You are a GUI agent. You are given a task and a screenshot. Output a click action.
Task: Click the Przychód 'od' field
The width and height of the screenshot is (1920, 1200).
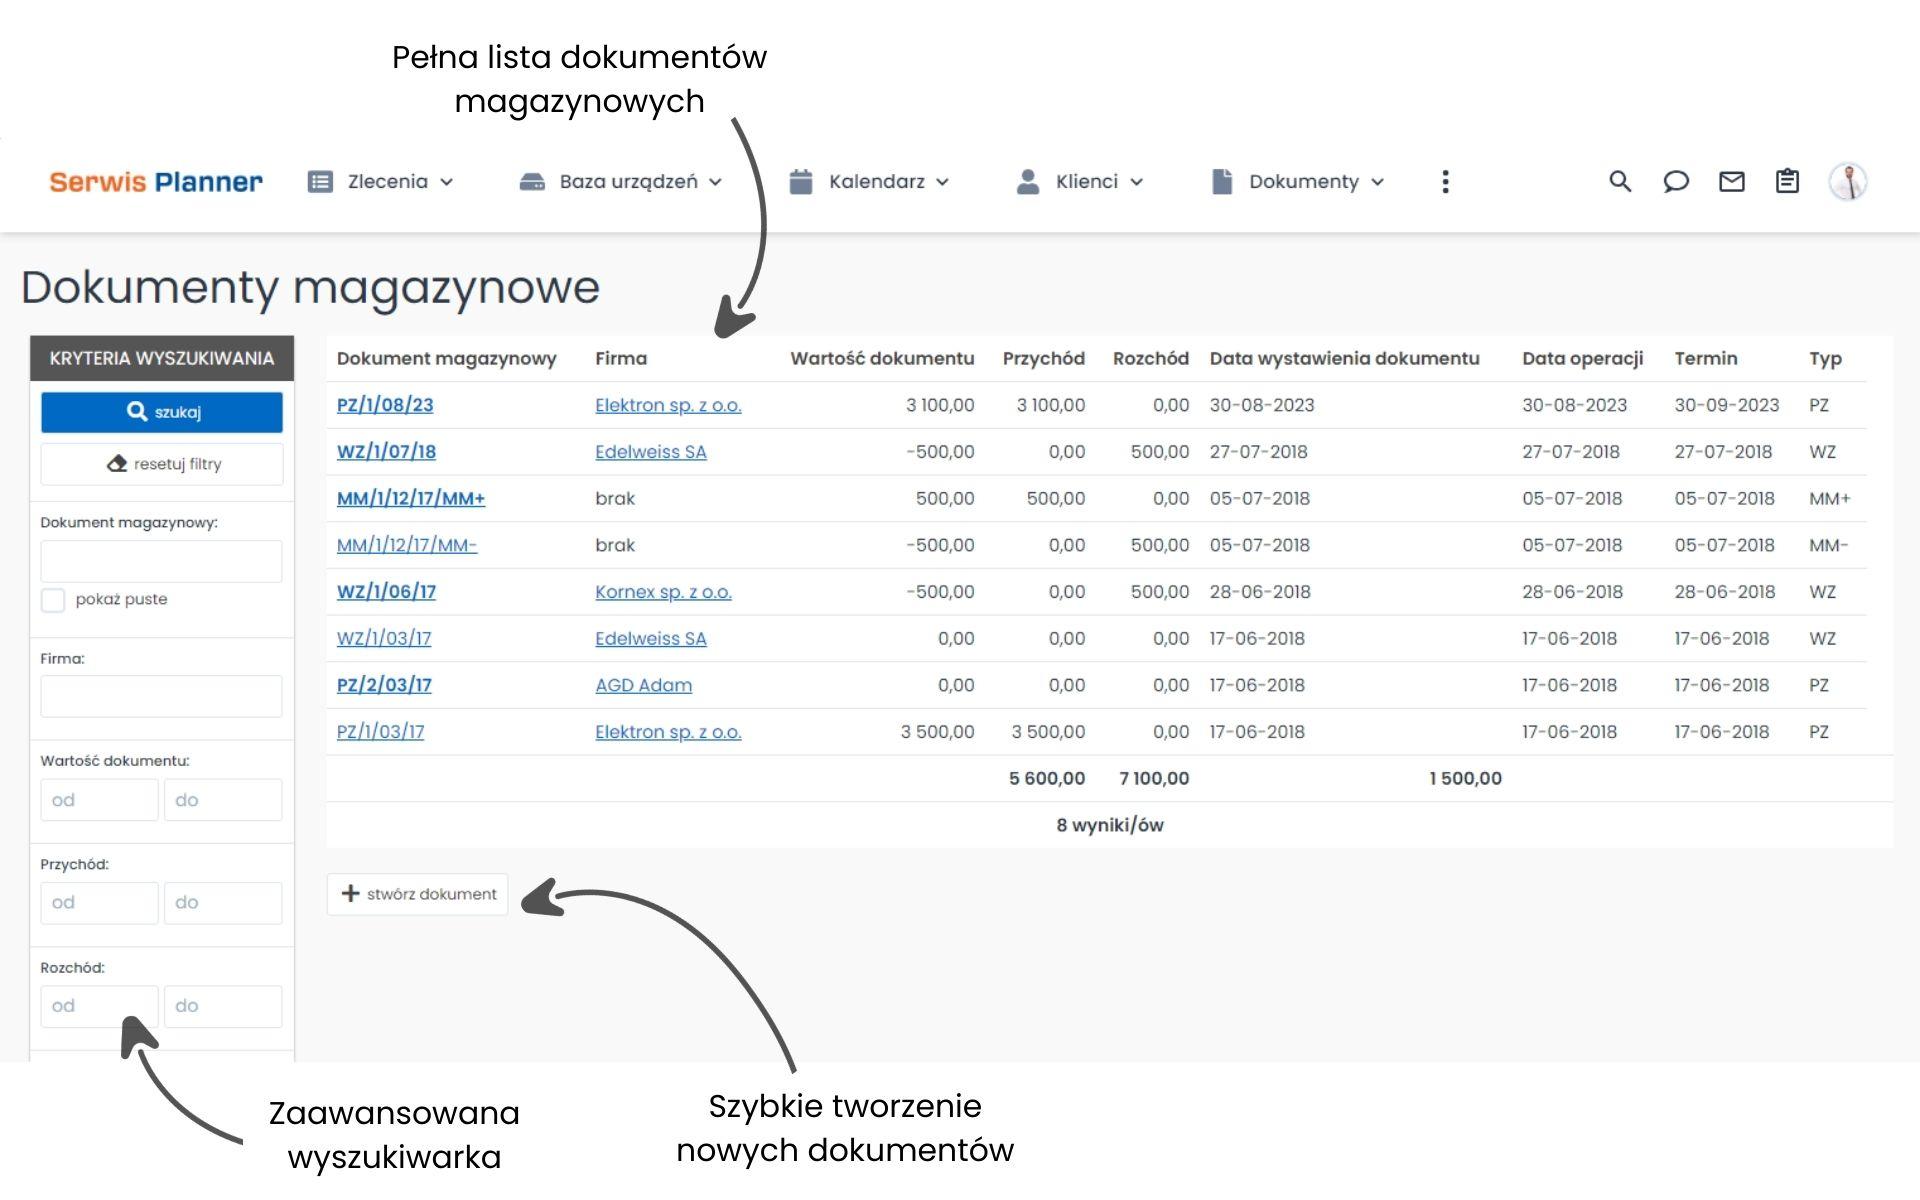click(99, 903)
